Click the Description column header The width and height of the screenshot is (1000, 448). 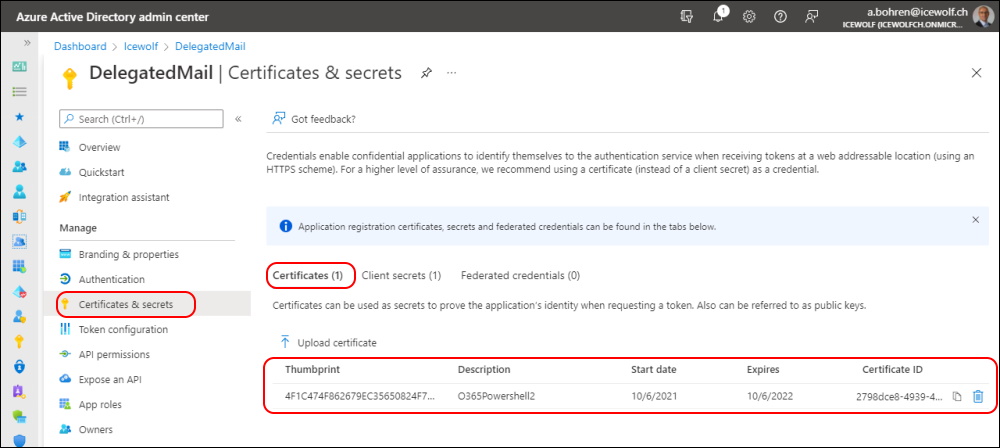click(x=484, y=370)
